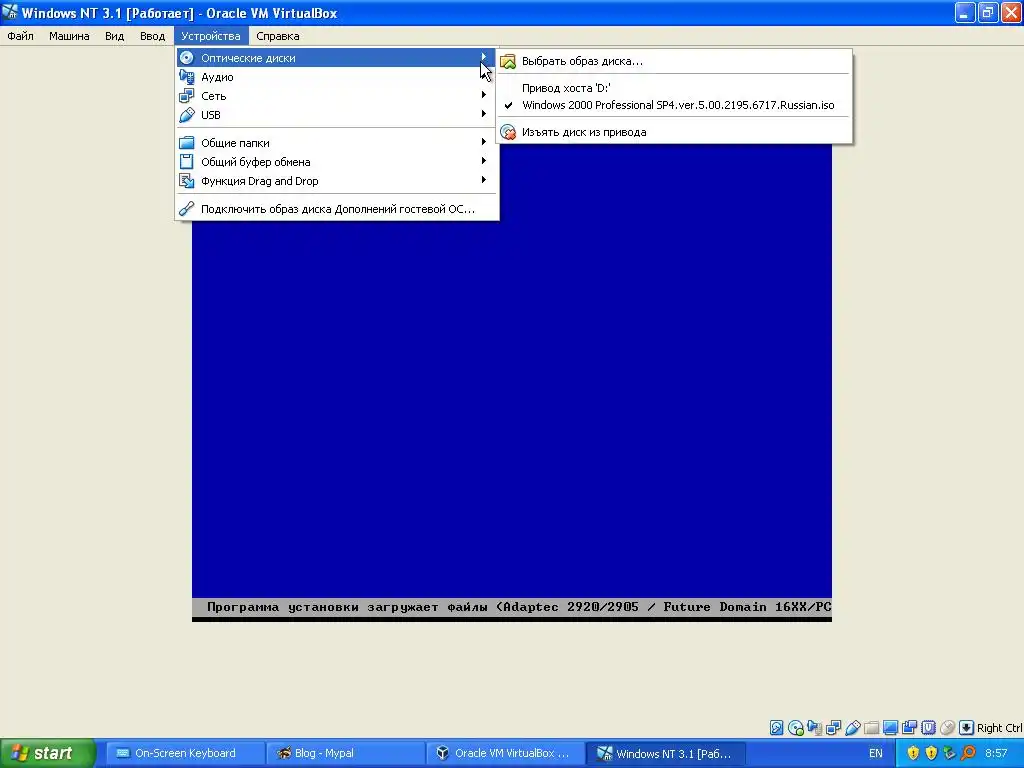Click the Windows NT 3.1 taskbar button
The width and height of the screenshot is (1024, 768).
point(664,753)
